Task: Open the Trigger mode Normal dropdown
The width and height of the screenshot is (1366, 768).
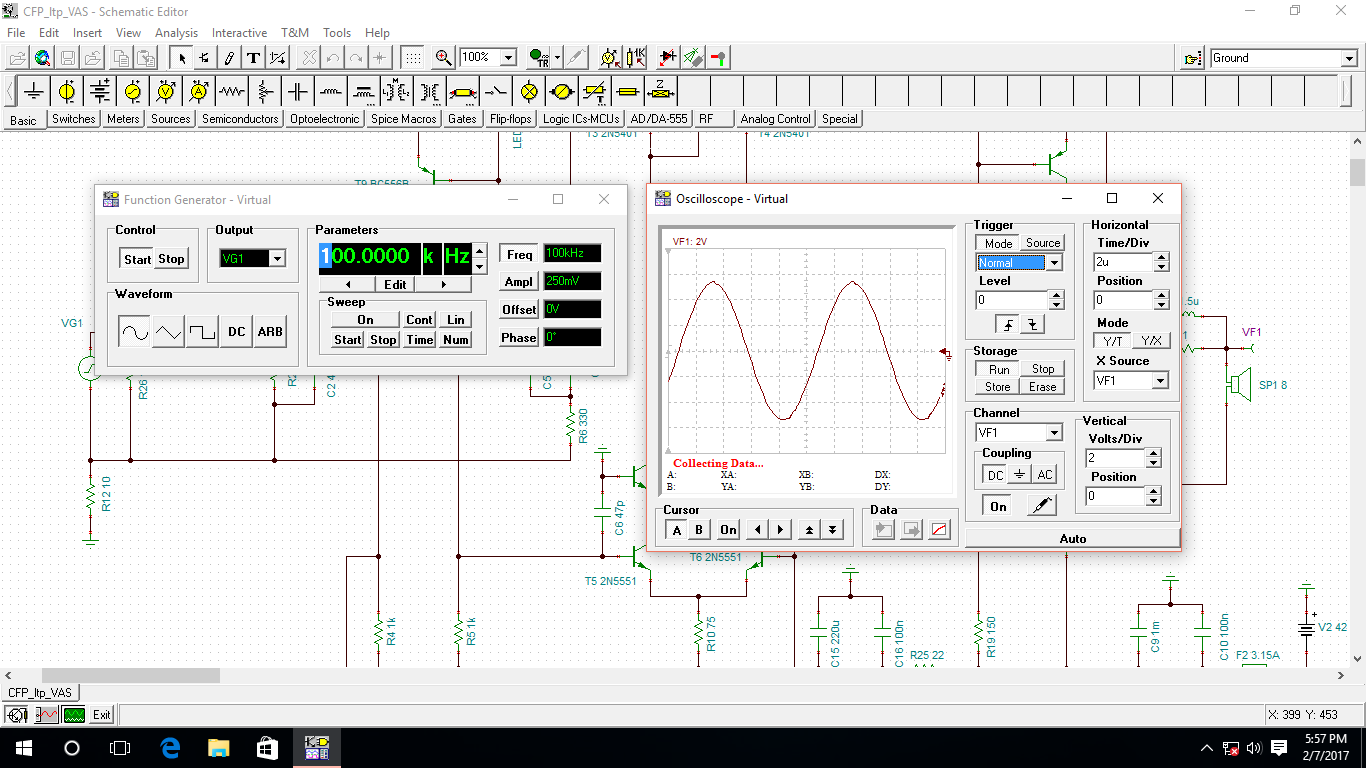Action: [1053, 263]
